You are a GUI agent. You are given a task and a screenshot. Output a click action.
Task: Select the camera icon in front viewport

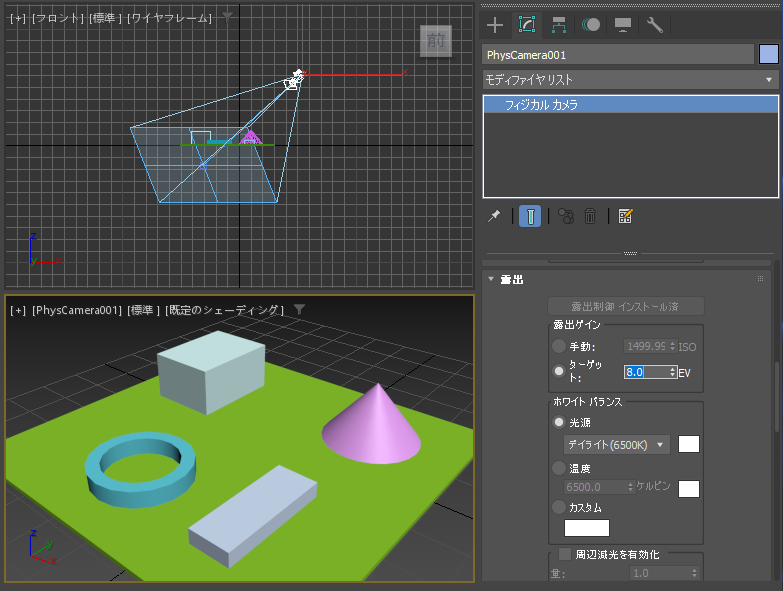tap(292, 82)
